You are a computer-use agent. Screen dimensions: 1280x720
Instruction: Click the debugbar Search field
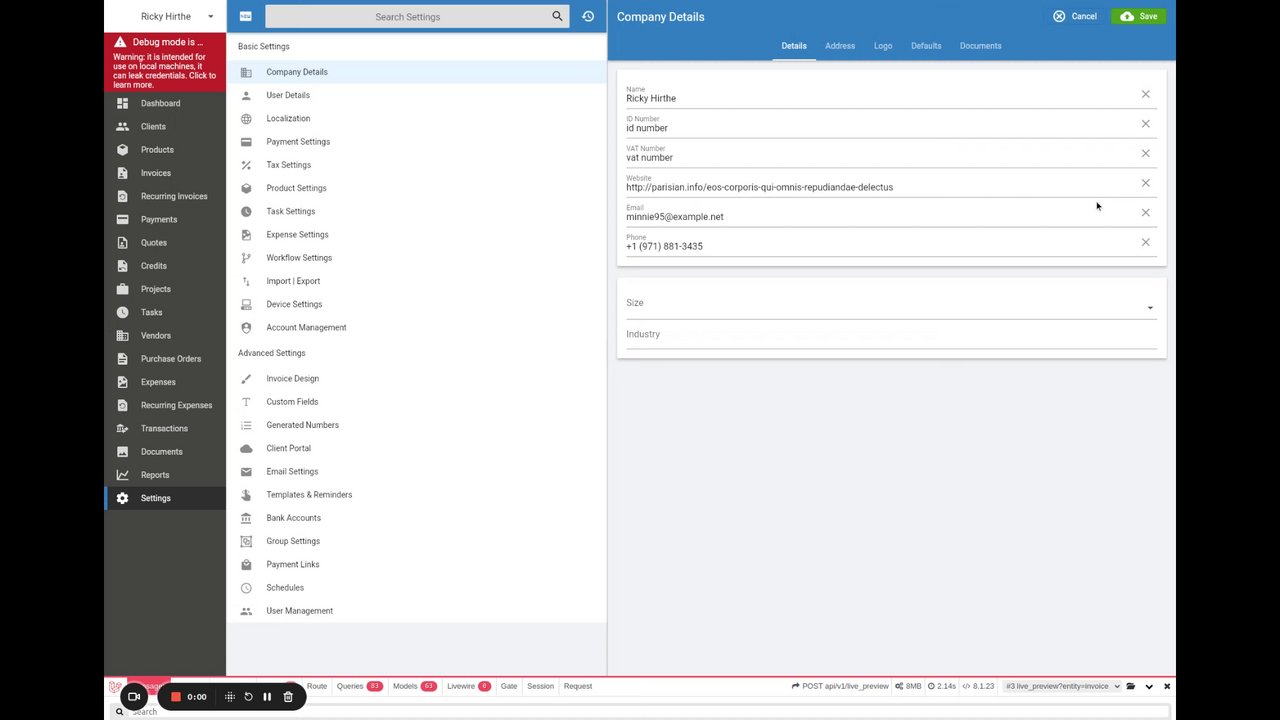pos(640,712)
